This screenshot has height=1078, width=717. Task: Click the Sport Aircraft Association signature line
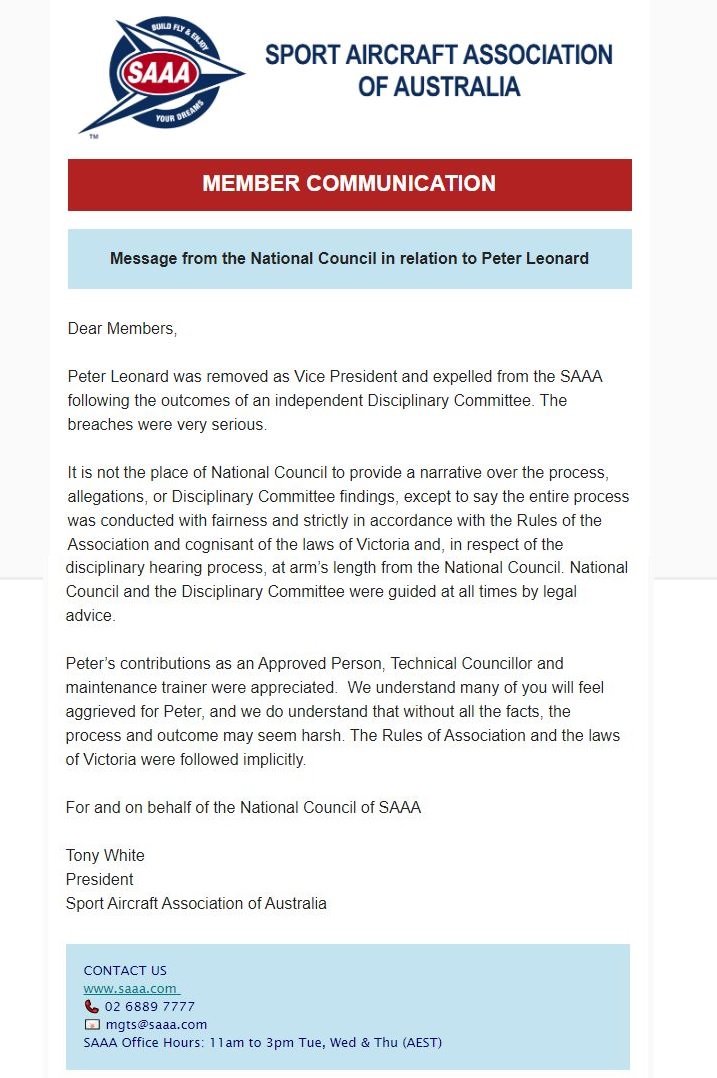196,903
